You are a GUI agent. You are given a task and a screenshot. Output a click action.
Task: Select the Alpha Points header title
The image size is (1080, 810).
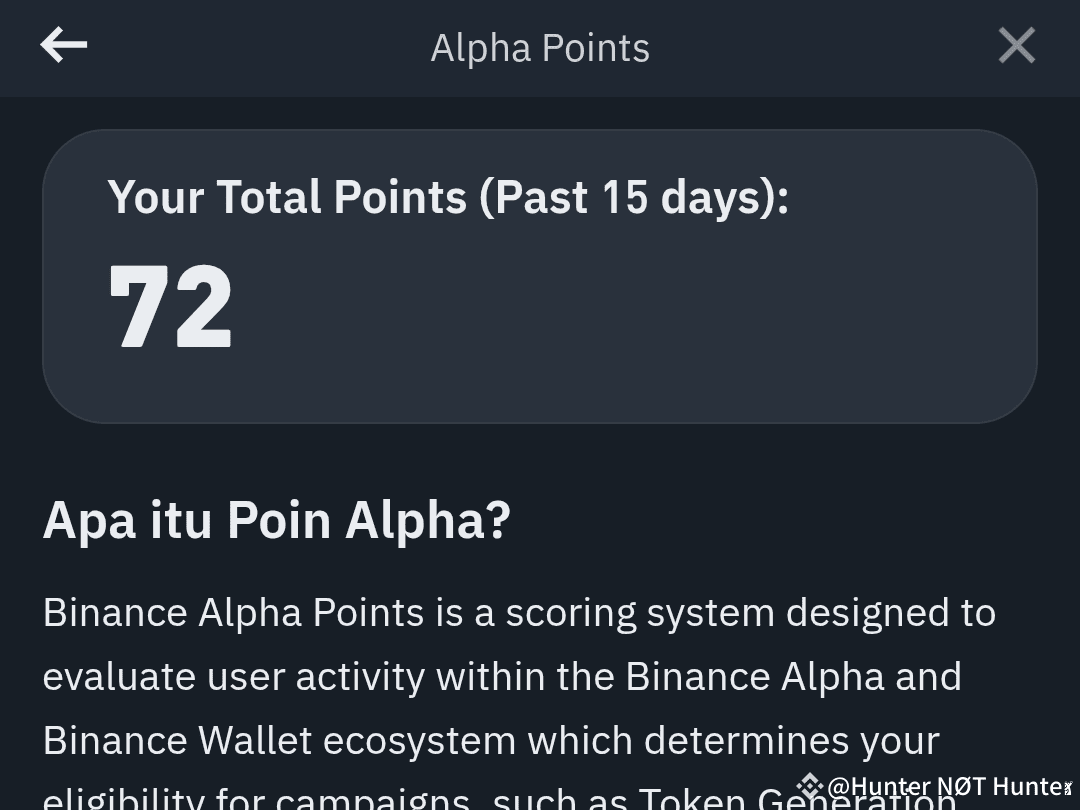[540, 48]
